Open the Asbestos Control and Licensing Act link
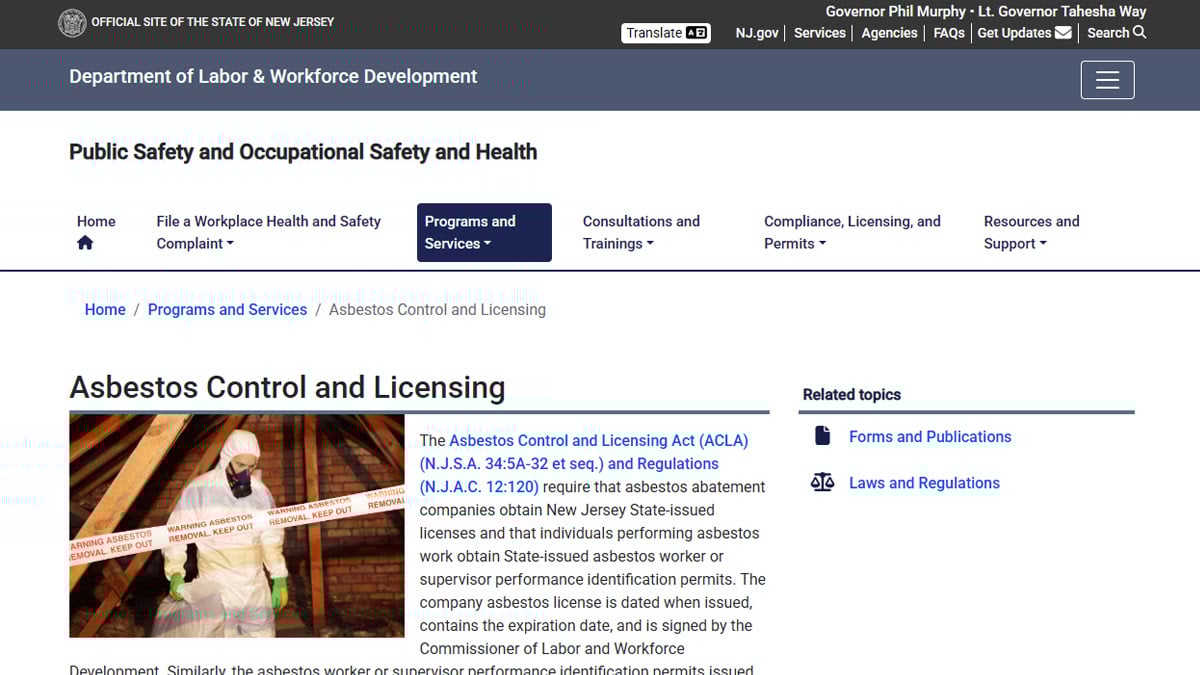The width and height of the screenshot is (1200, 675). (x=598, y=441)
